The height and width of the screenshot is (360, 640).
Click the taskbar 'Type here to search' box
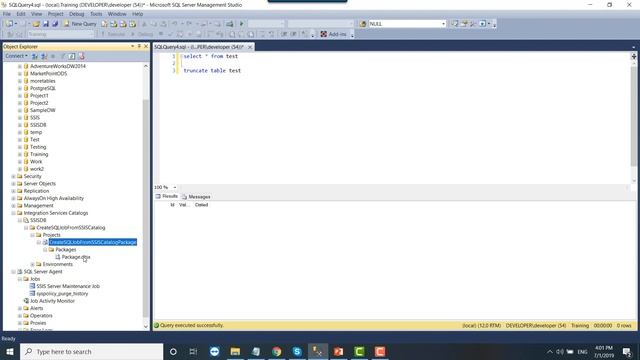pyautogui.click(x=91, y=351)
